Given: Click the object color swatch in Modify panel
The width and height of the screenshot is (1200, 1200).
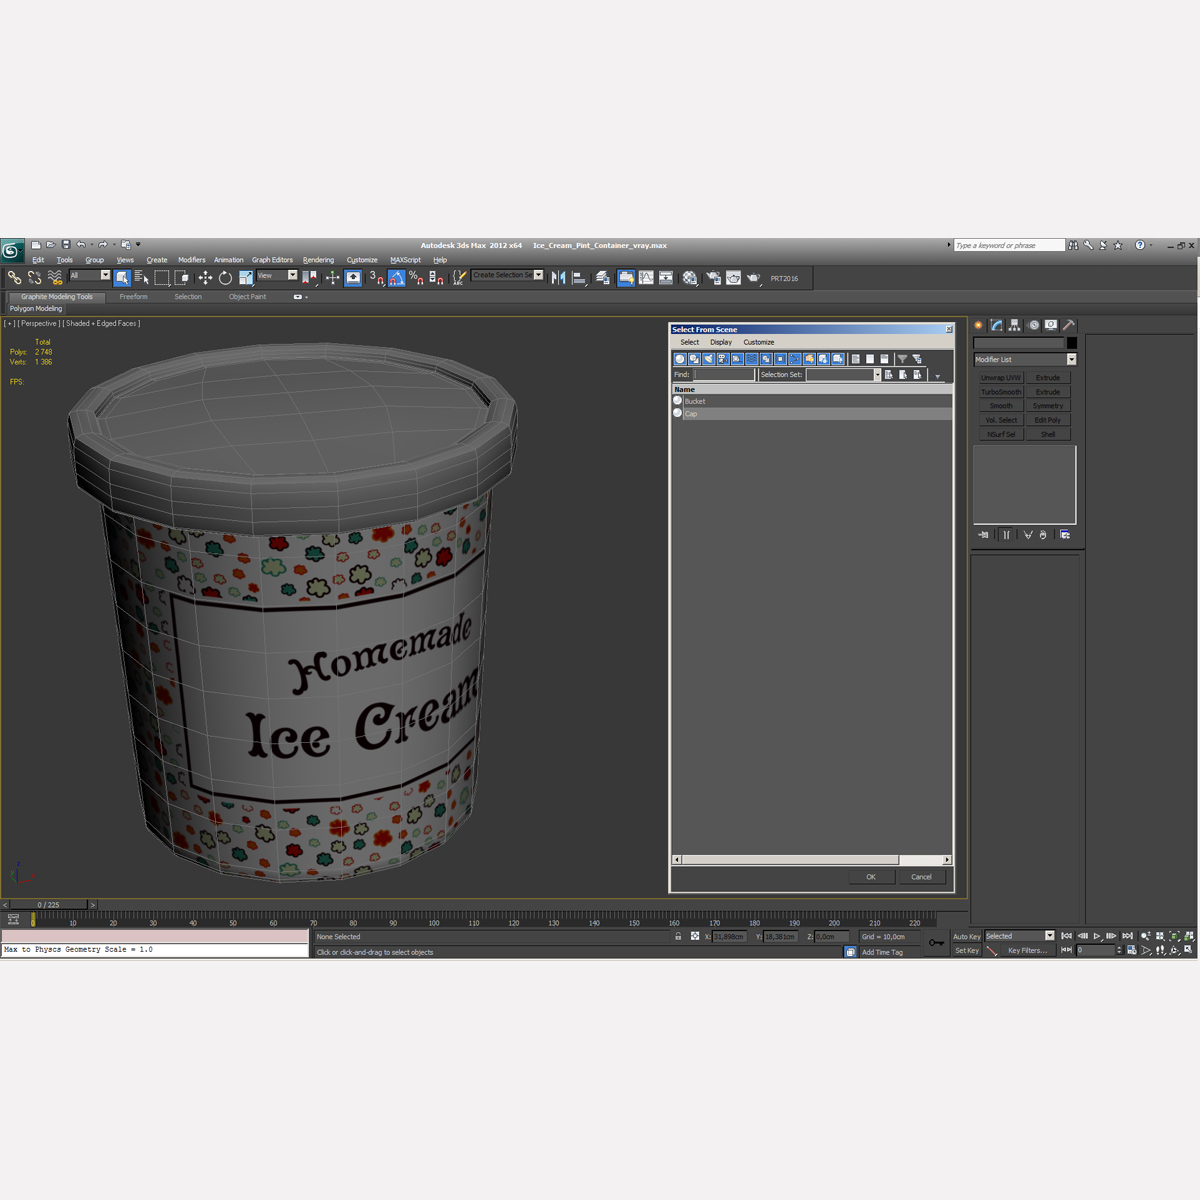Looking at the screenshot, I should [1072, 343].
